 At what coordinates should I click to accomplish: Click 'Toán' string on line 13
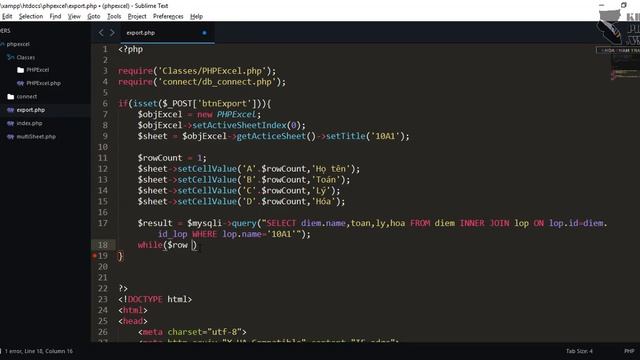tap(326, 180)
